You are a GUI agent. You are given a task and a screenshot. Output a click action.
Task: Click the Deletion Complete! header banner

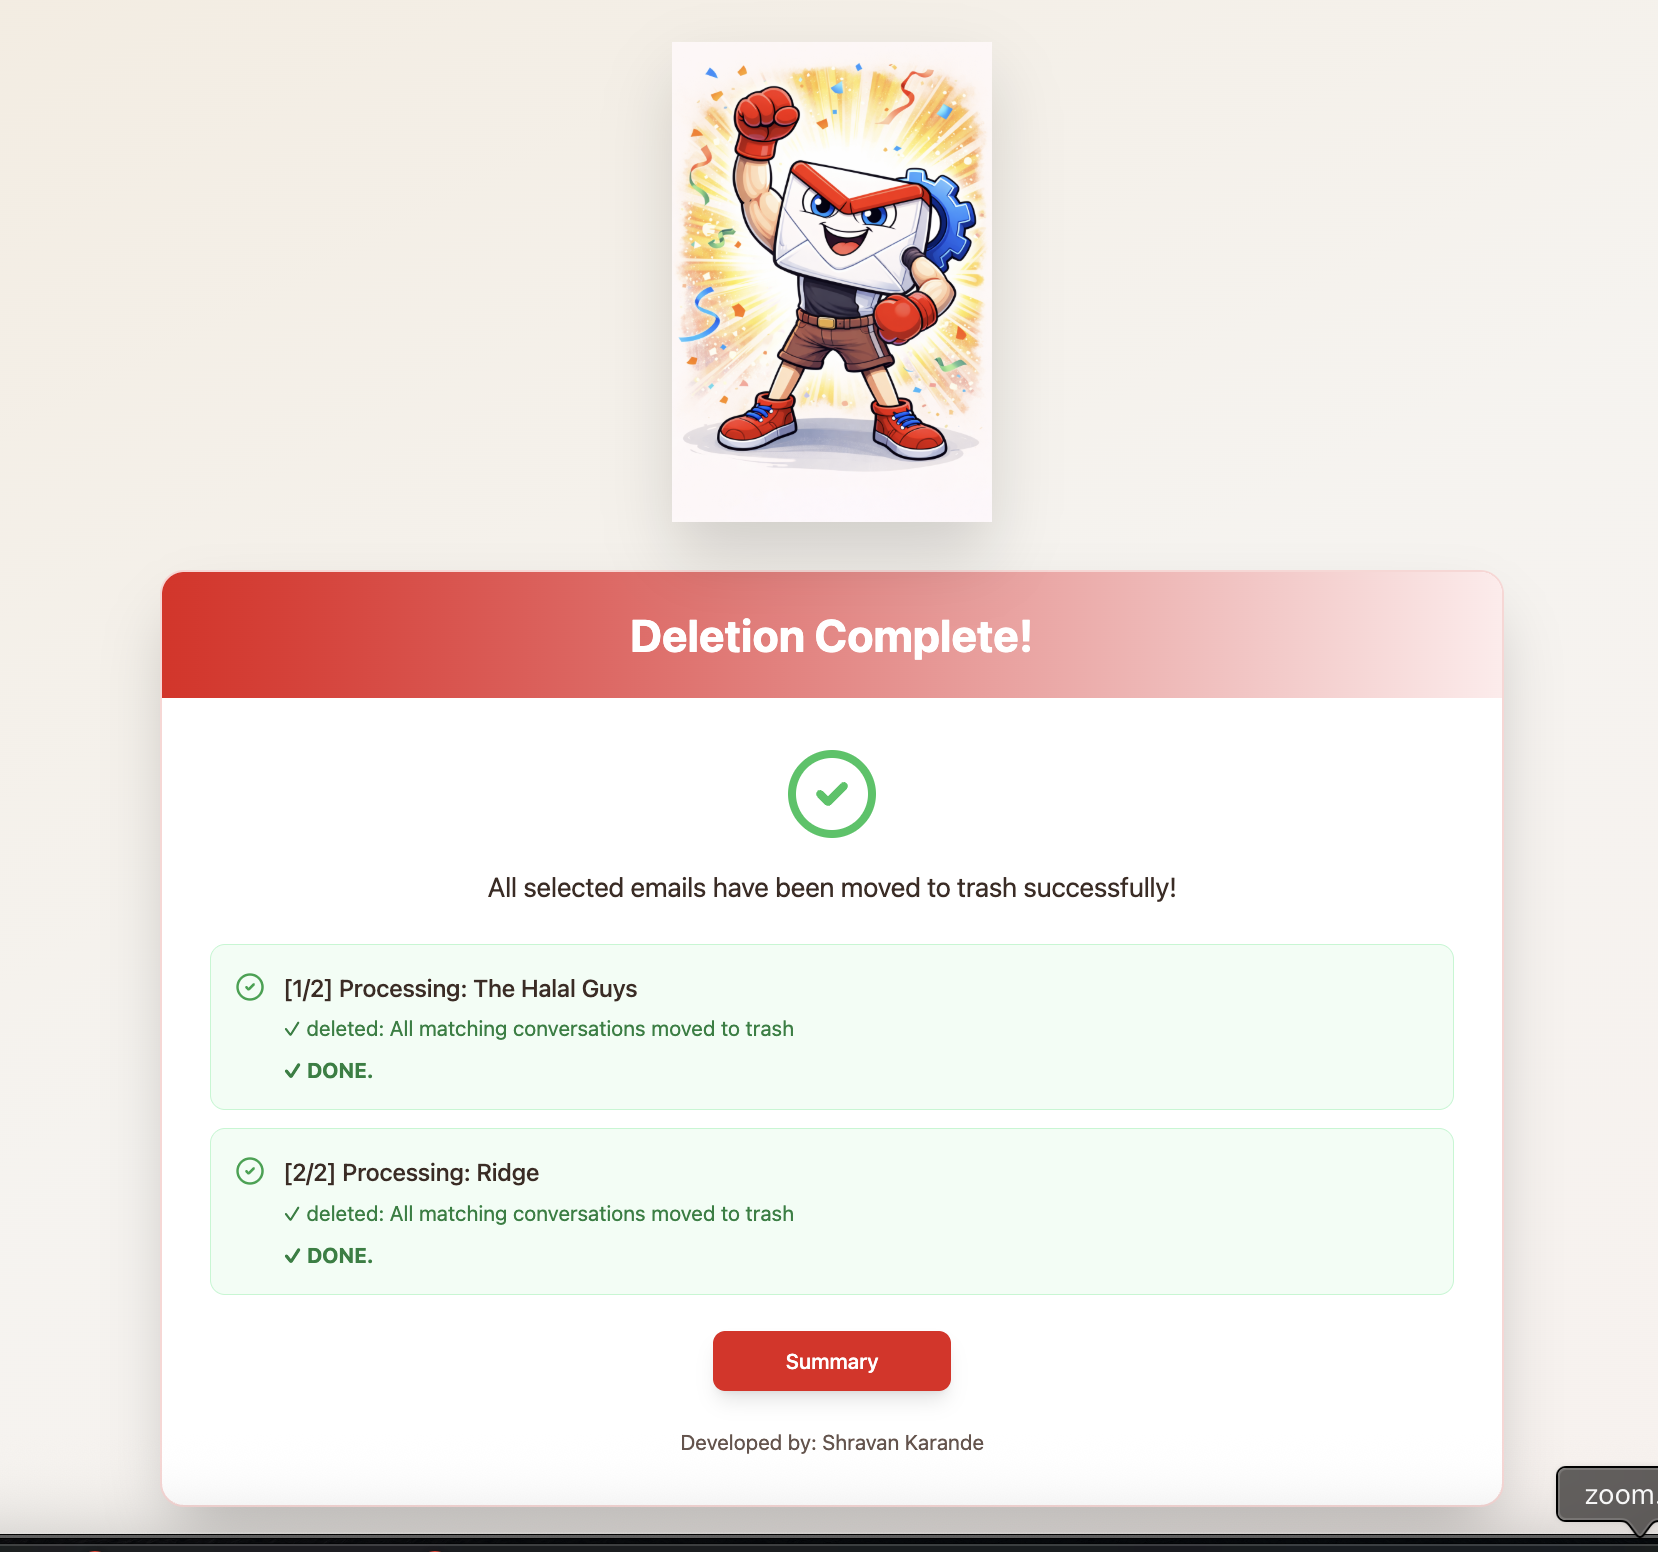(x=832, y=636)
